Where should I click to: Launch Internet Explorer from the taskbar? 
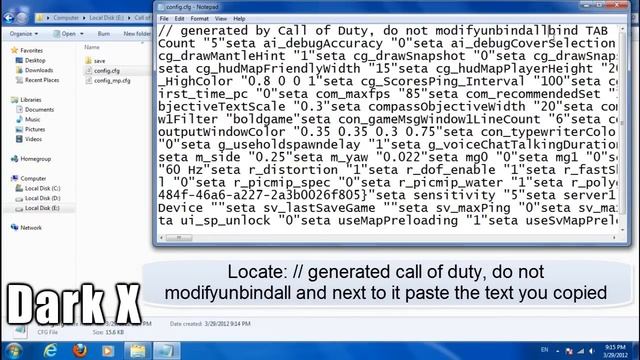51,351
